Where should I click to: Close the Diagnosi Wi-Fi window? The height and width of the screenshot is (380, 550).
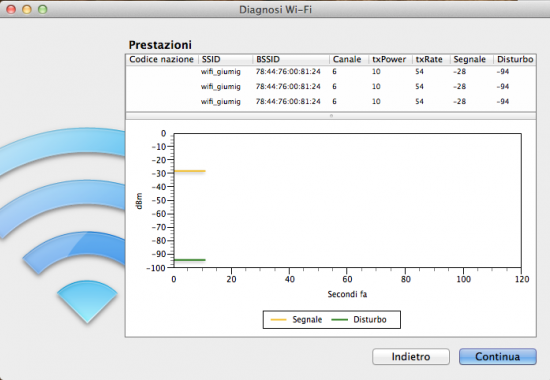pos(11,9)
